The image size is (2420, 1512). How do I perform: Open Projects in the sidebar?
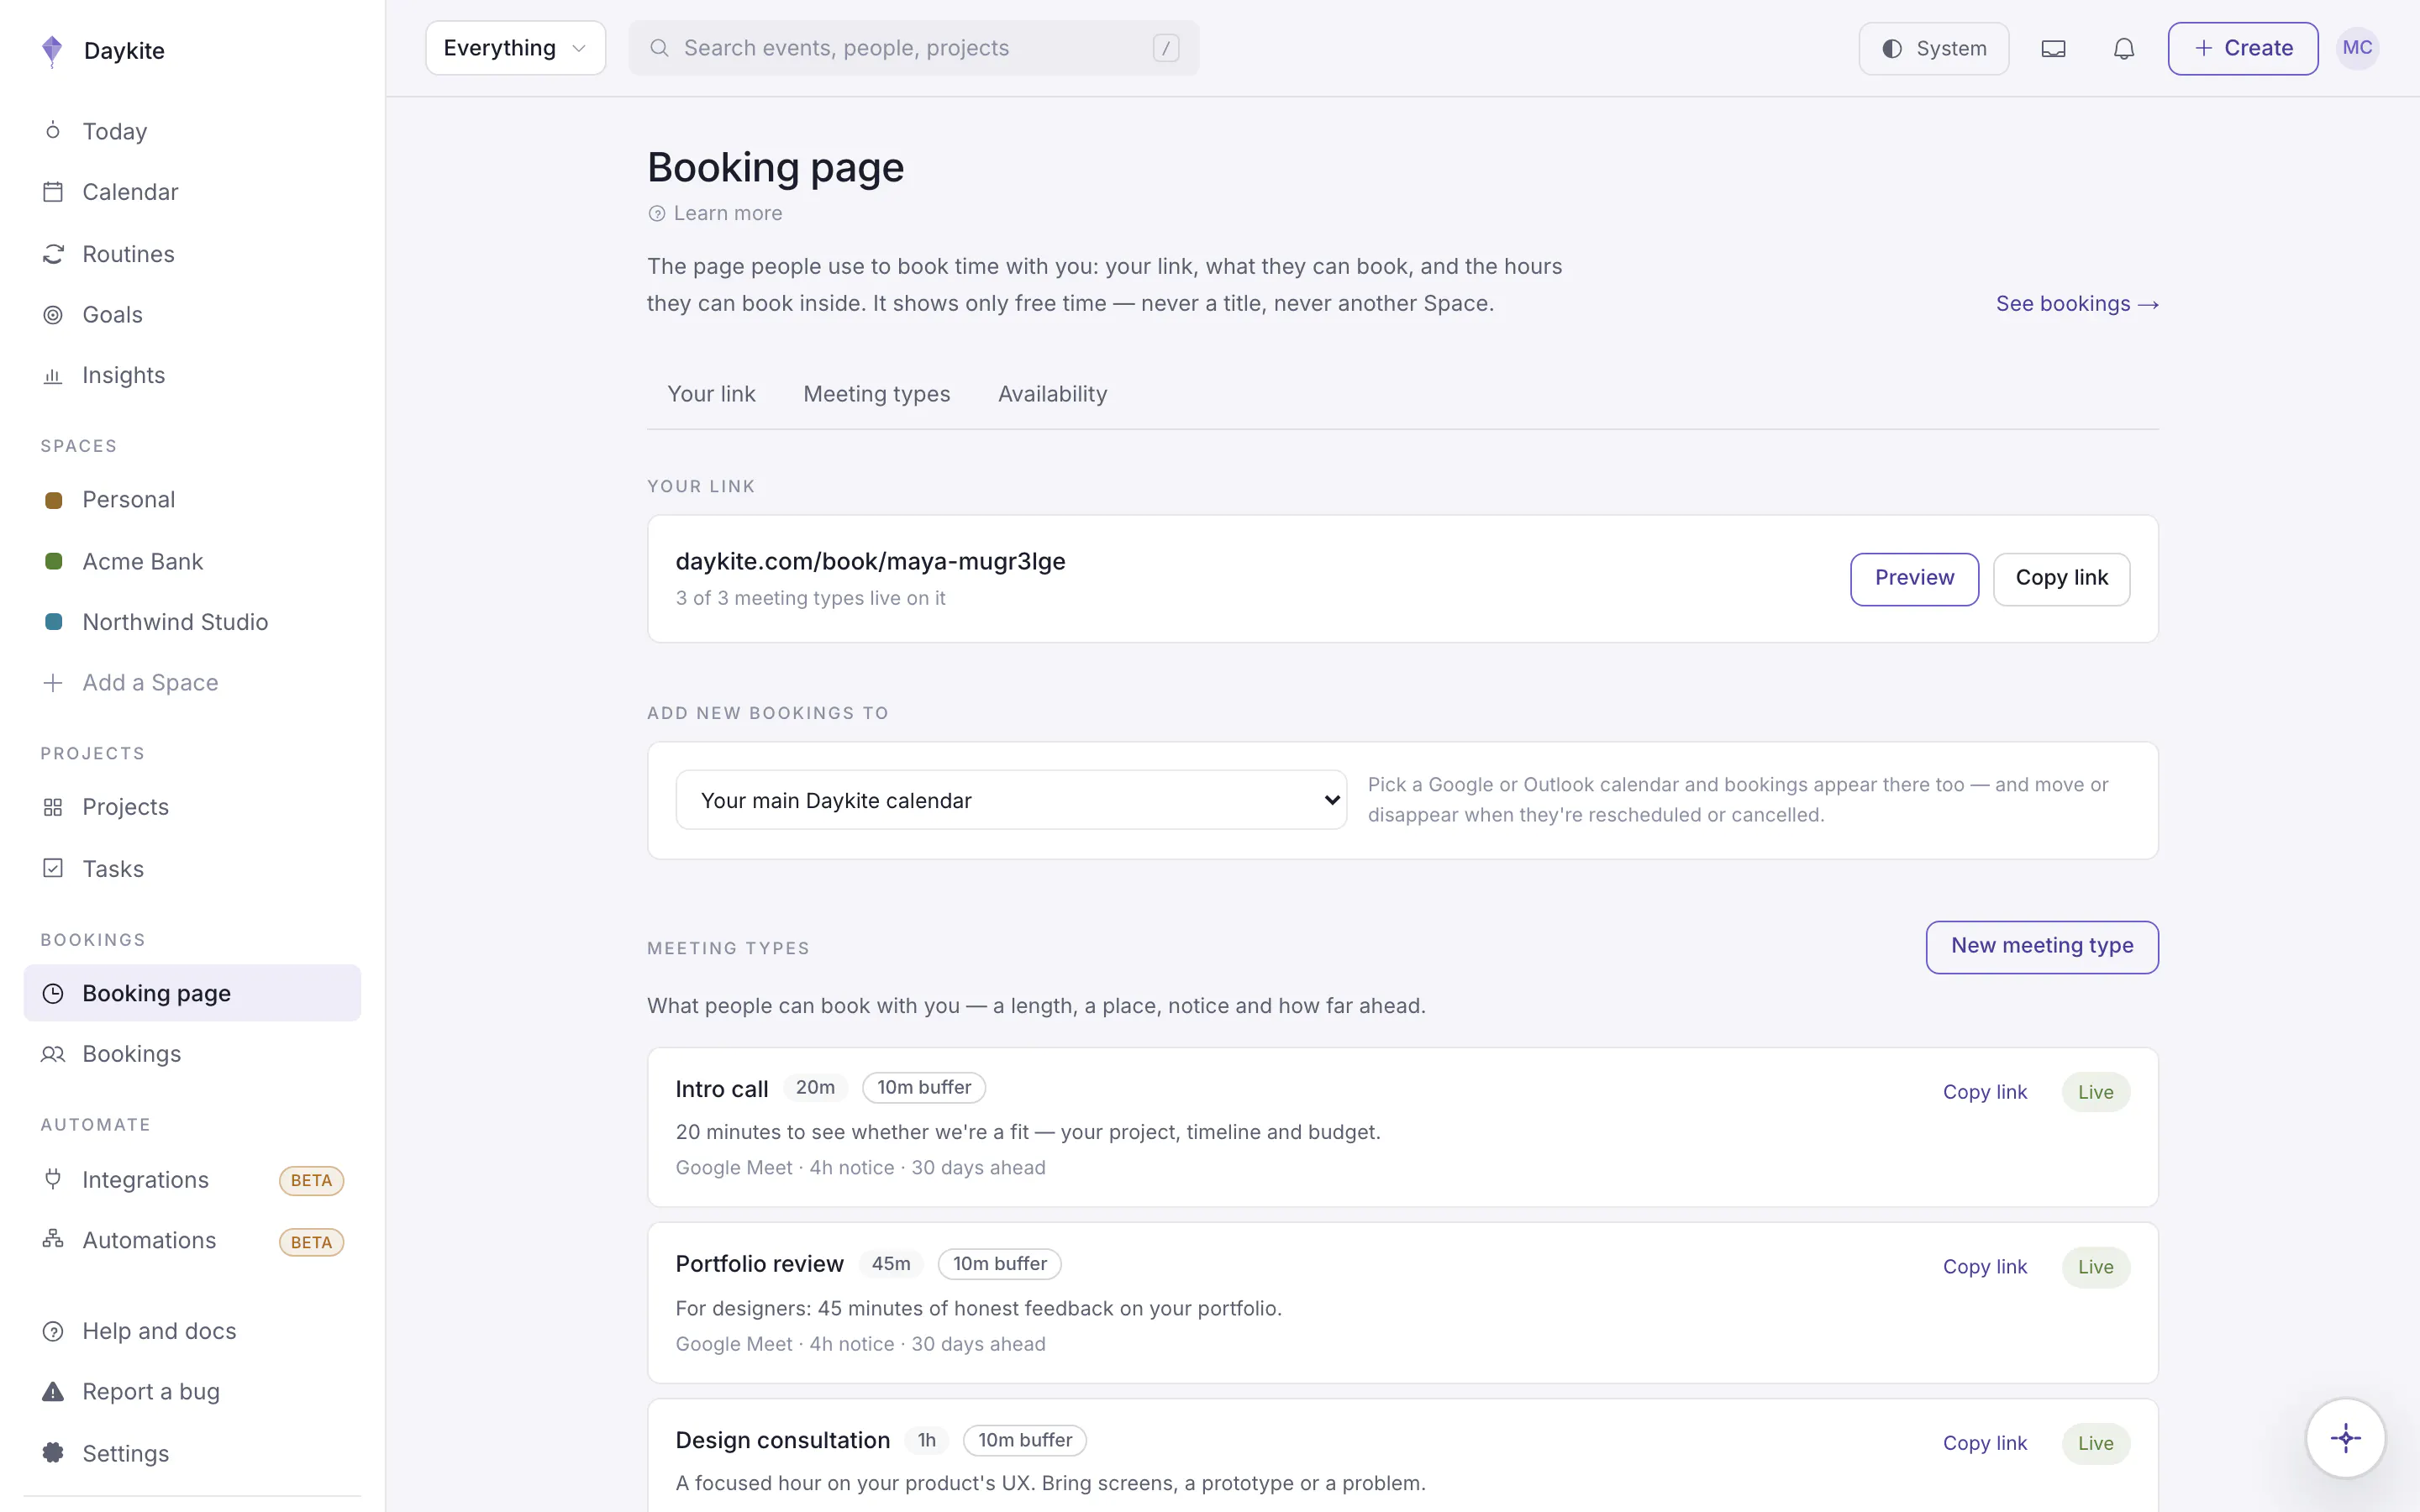coord(192,807)
